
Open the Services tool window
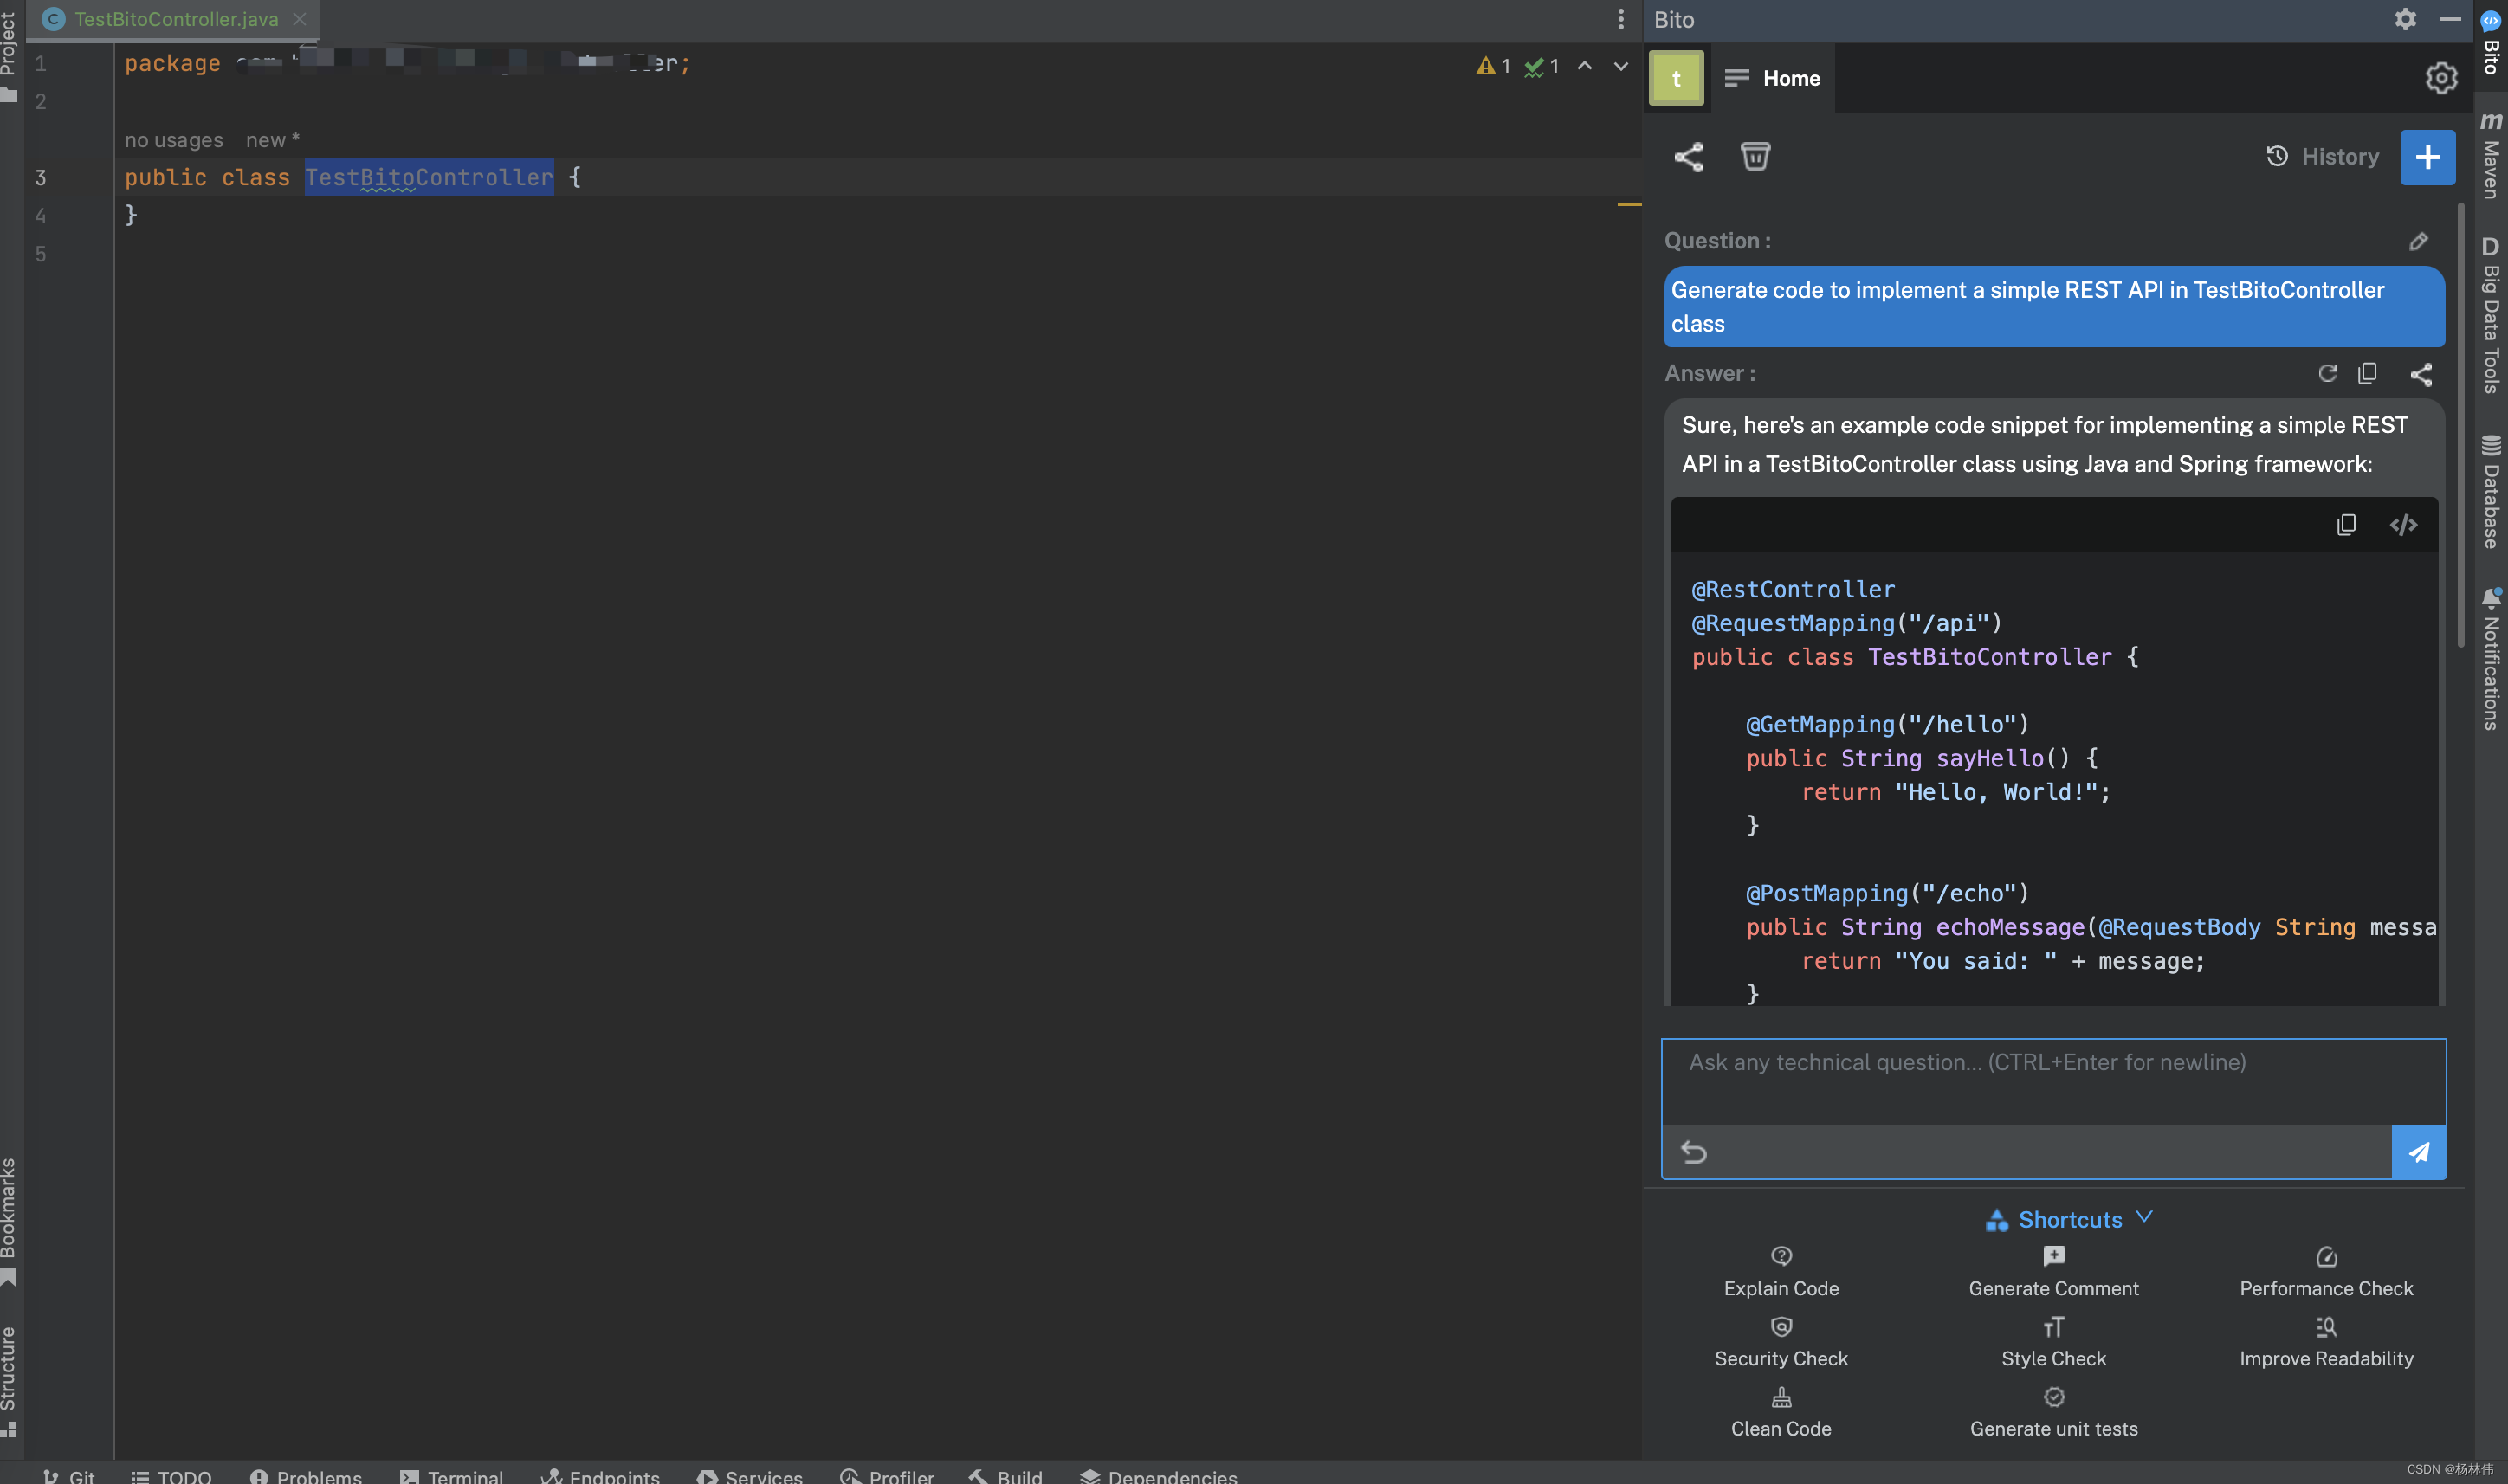pyautogui.click(x=750, y=1476)
